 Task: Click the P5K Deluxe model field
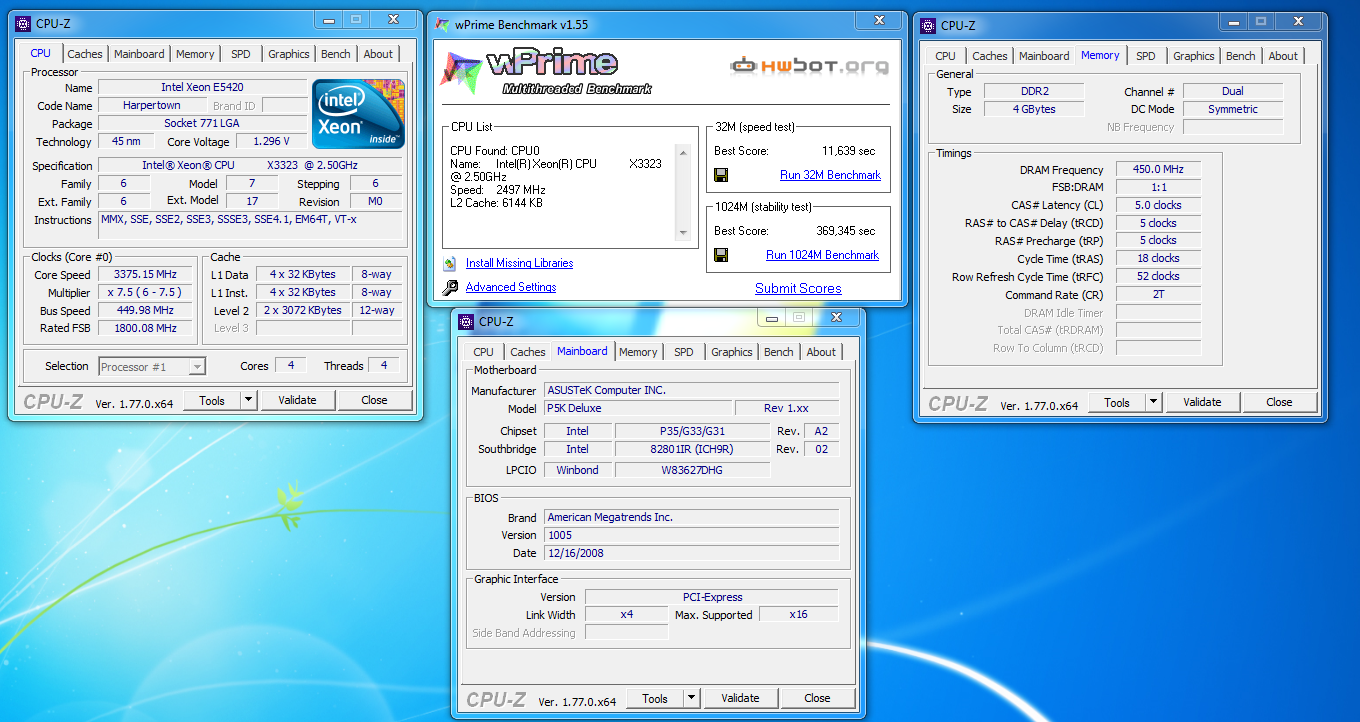click(x=637, y=408)
